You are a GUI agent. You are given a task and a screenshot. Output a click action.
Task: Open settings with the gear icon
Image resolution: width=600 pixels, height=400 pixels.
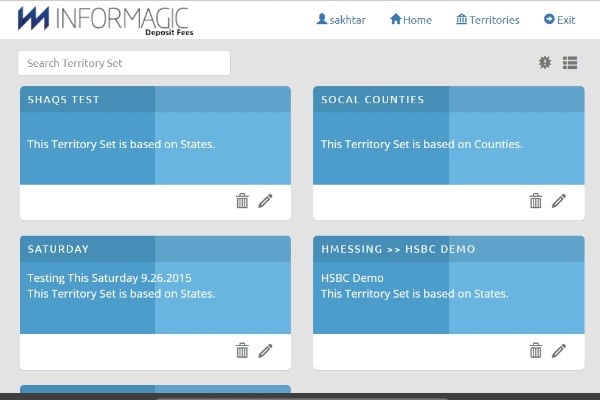[x=545, y=62]
